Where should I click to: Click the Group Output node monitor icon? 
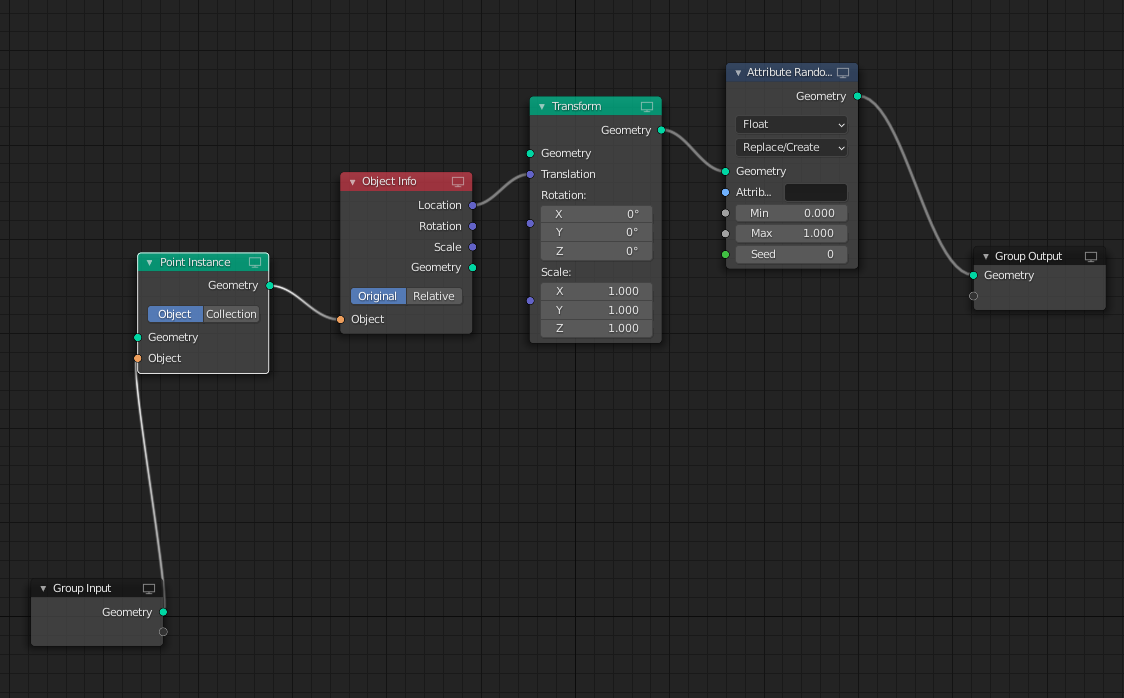click(x=1091, y=256)
